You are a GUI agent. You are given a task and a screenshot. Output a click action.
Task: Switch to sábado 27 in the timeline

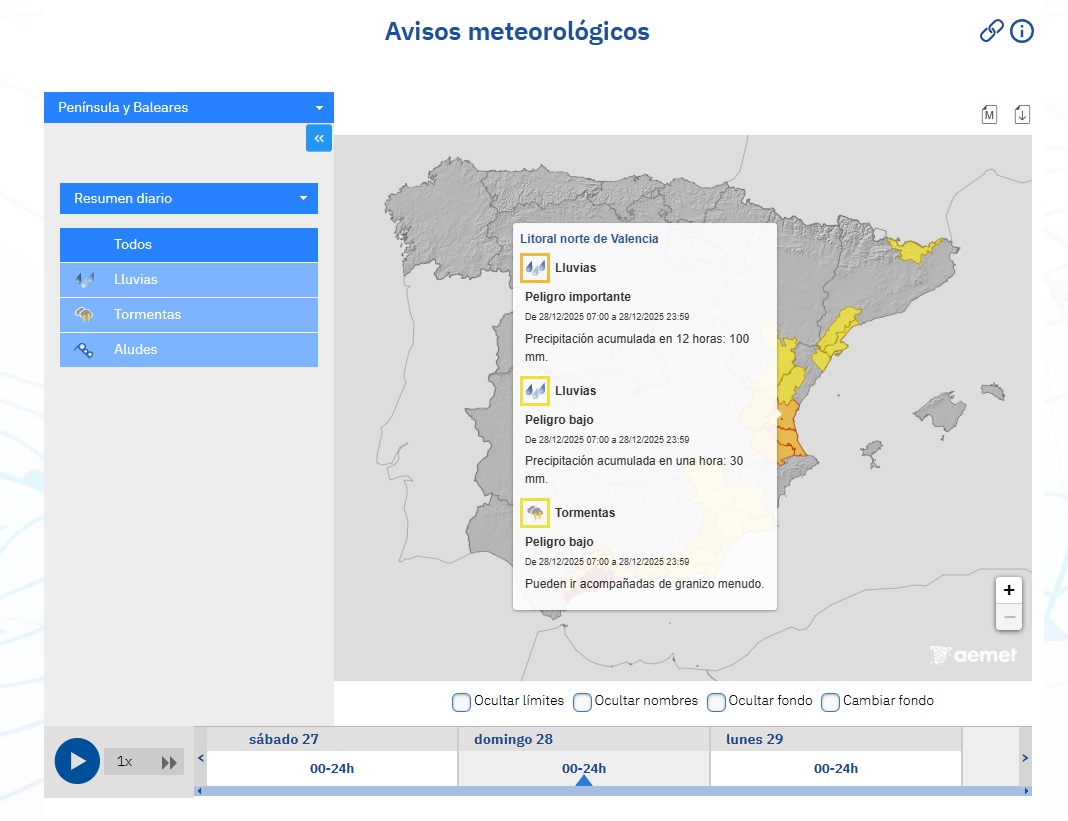point(330,761)
